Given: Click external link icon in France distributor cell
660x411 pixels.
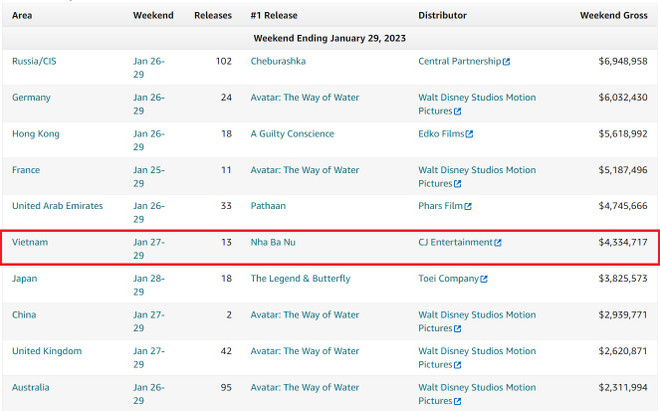Looking at the screenshot, I should [x=458, y=184].
